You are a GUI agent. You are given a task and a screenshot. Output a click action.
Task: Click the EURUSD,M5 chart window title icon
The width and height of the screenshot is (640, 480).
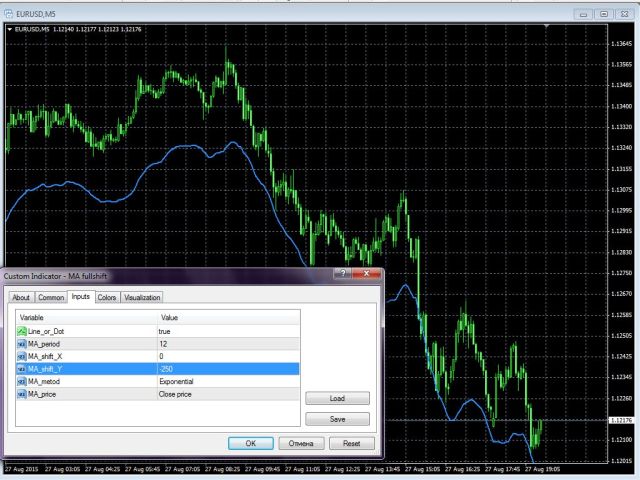click(x=8, y=13)
